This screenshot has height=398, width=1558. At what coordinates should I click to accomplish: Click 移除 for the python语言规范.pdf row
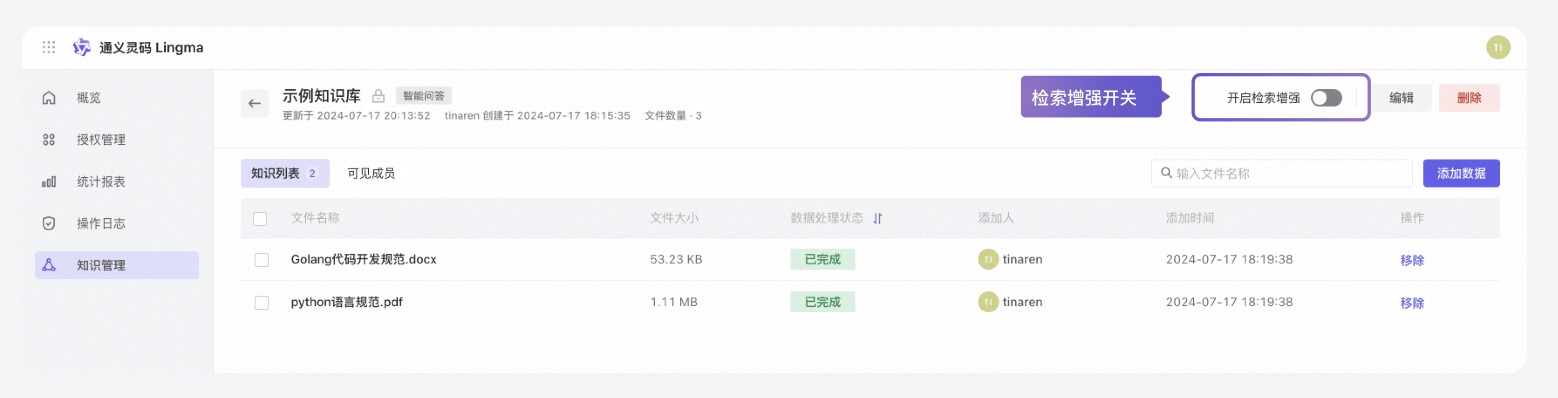[x=1412, y=303]
